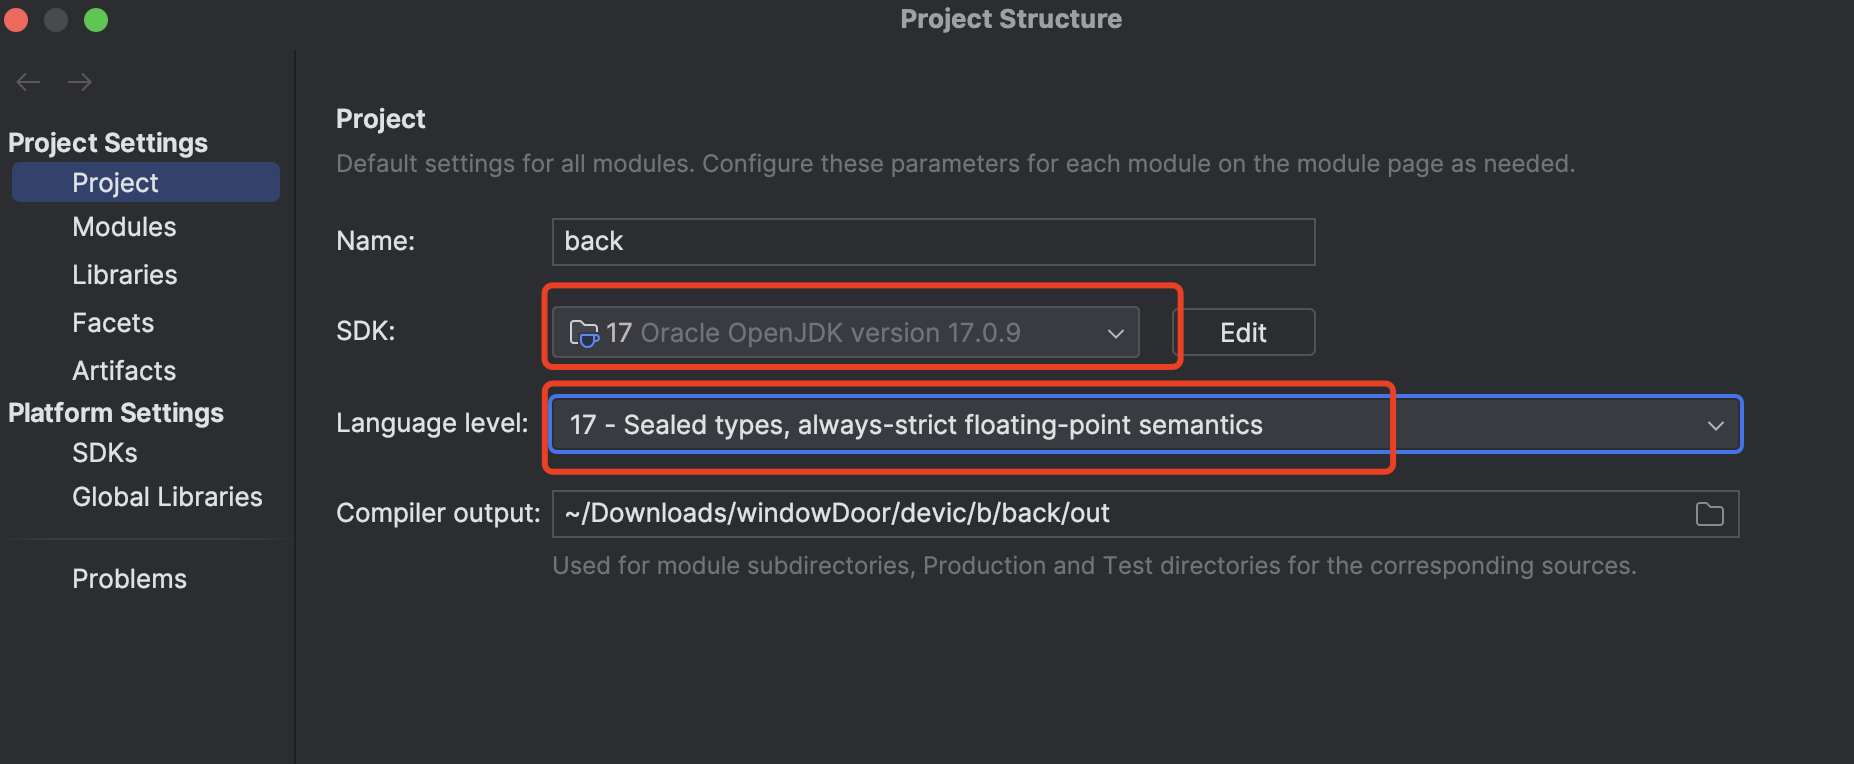This screenshot has width=1854, height=764.
Task: Close the Project Structure window
Action: point(15,19)
